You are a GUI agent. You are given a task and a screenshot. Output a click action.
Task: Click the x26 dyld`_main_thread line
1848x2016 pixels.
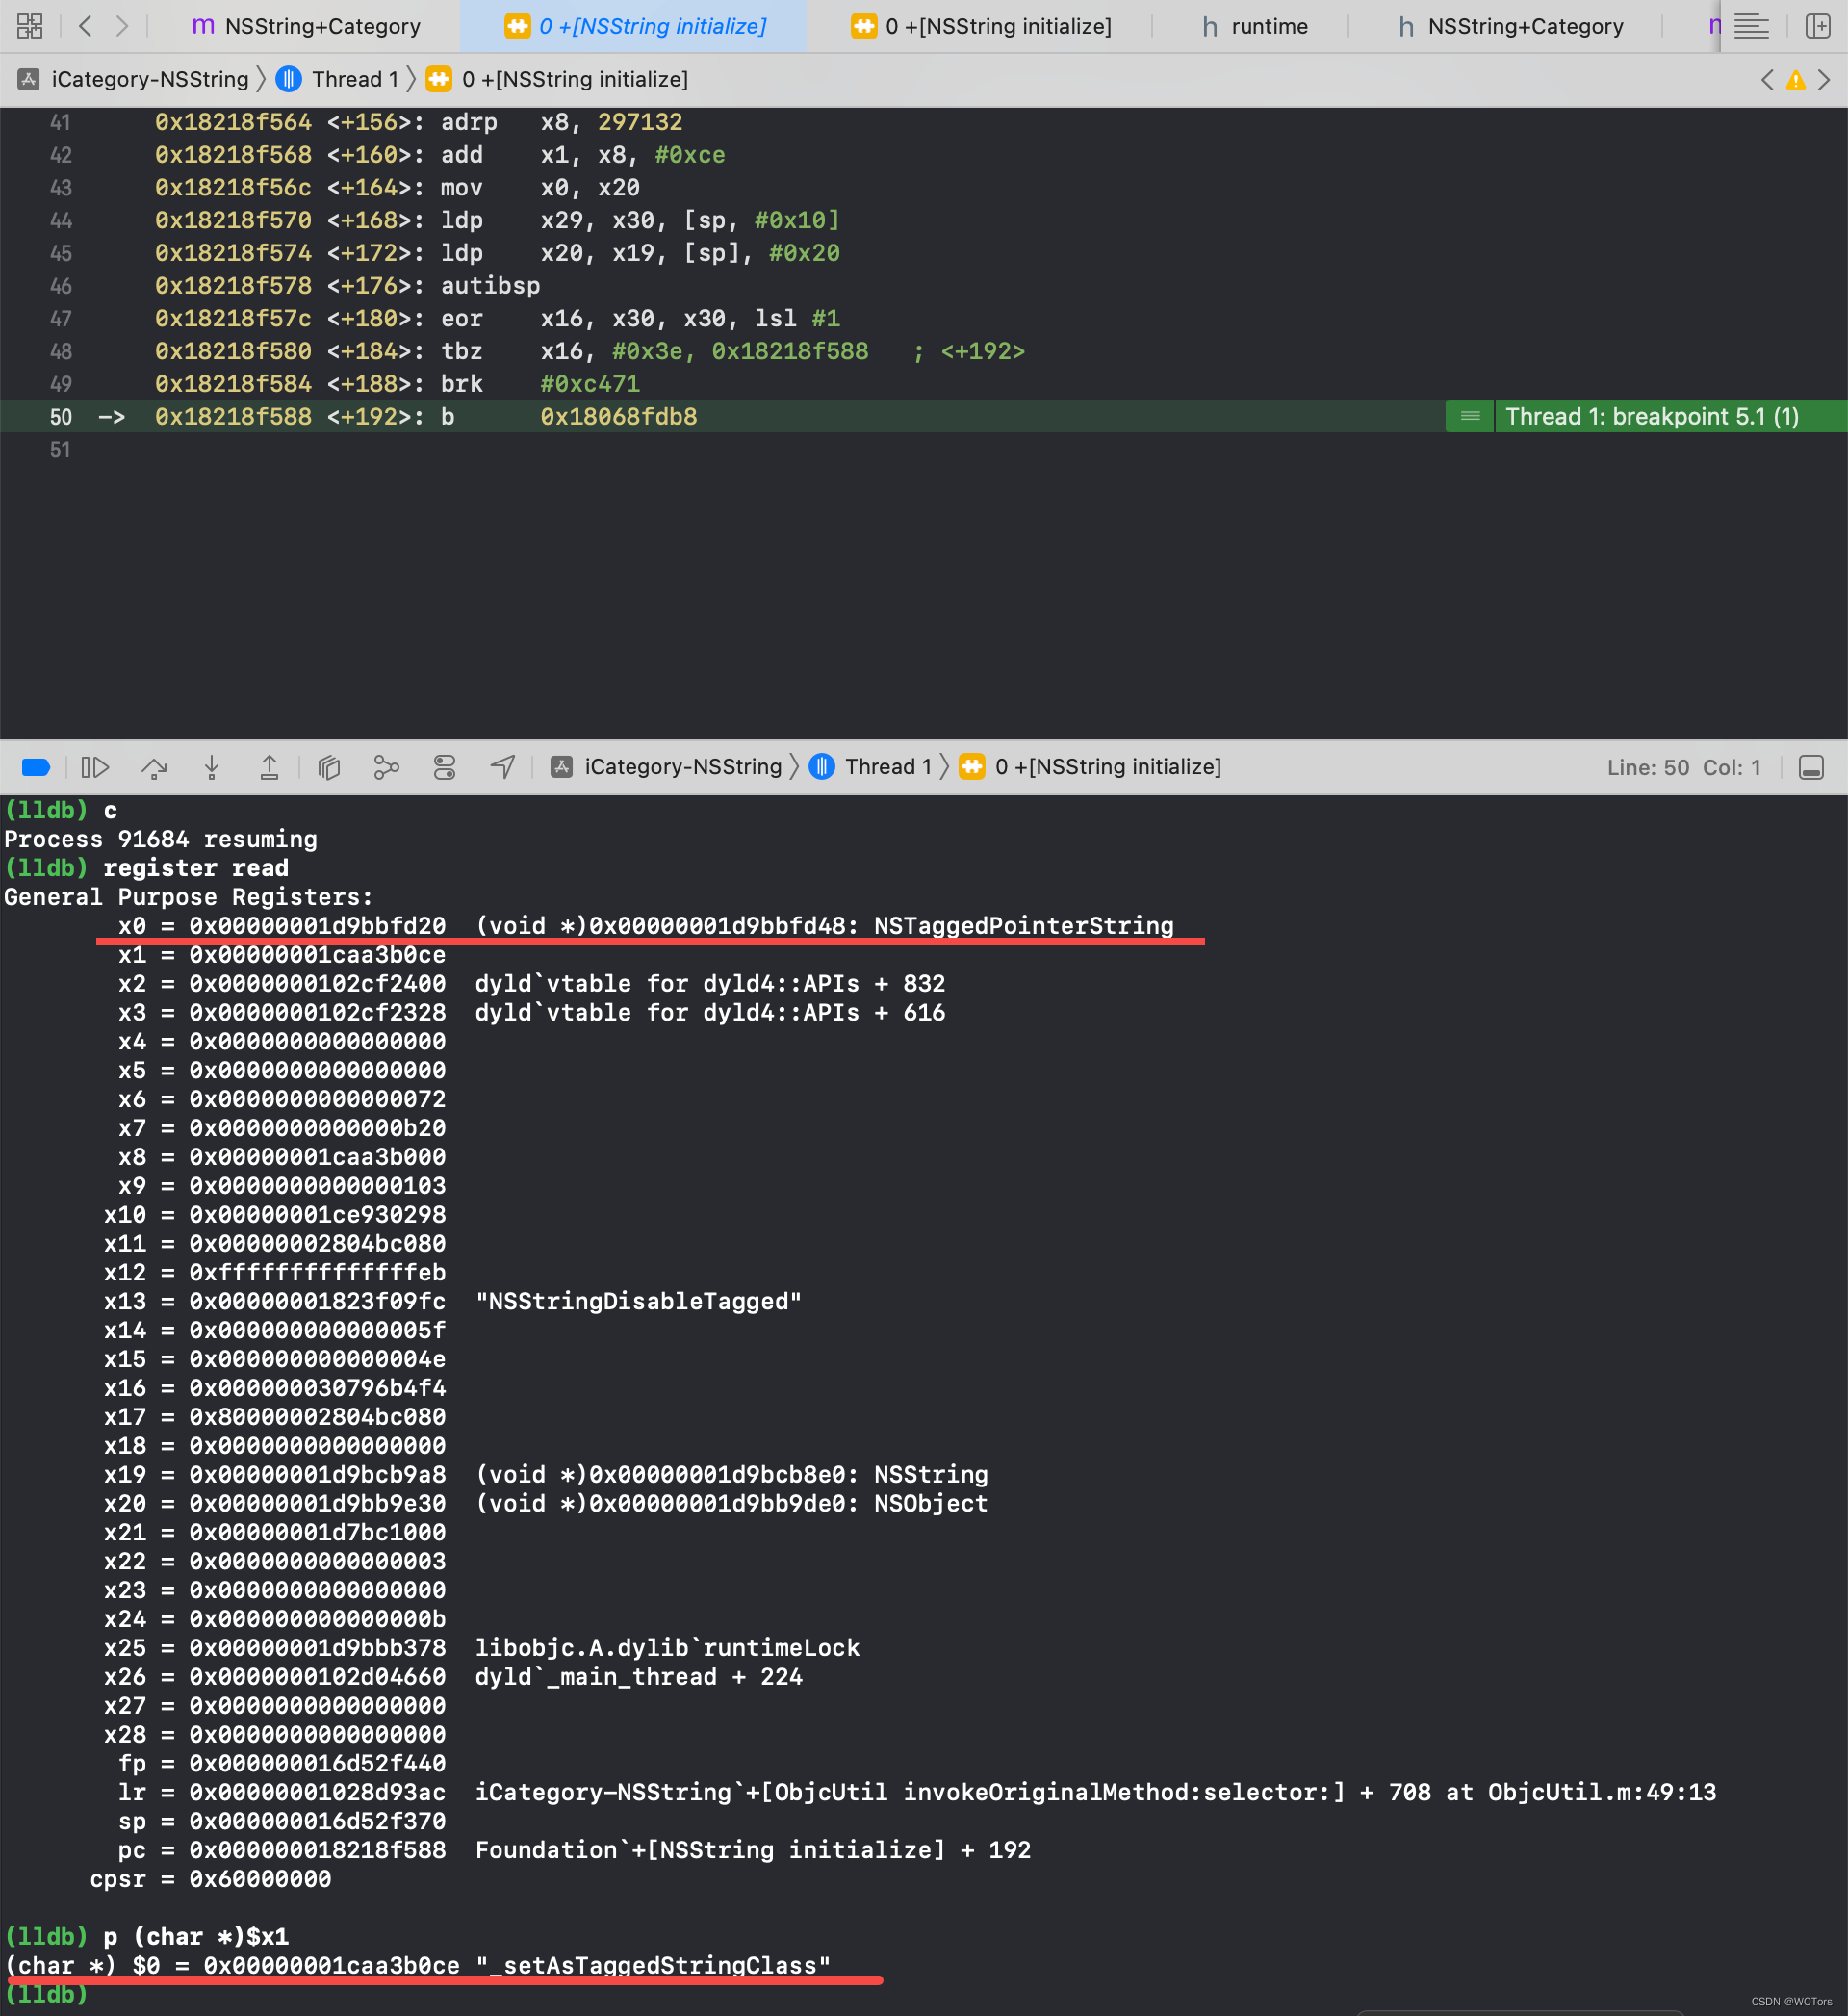(x=453, y=1677)
